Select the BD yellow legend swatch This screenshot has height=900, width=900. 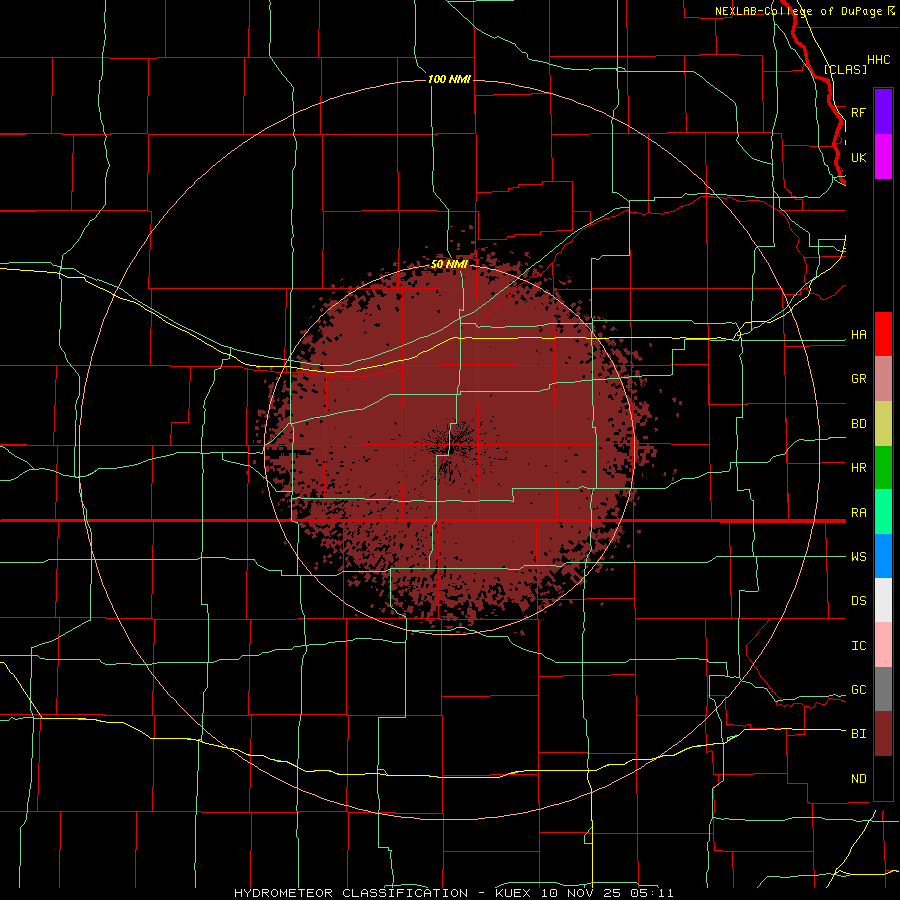tap(883, 424)
